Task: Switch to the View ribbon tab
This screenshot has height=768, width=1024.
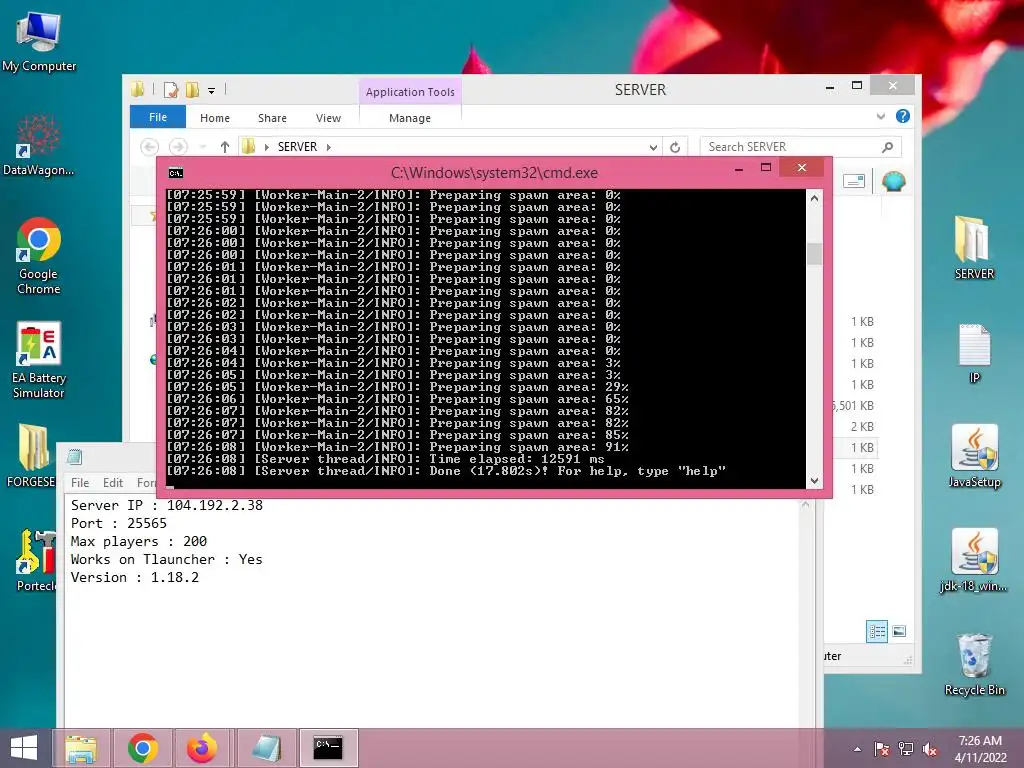Action: tap(328, 118)
